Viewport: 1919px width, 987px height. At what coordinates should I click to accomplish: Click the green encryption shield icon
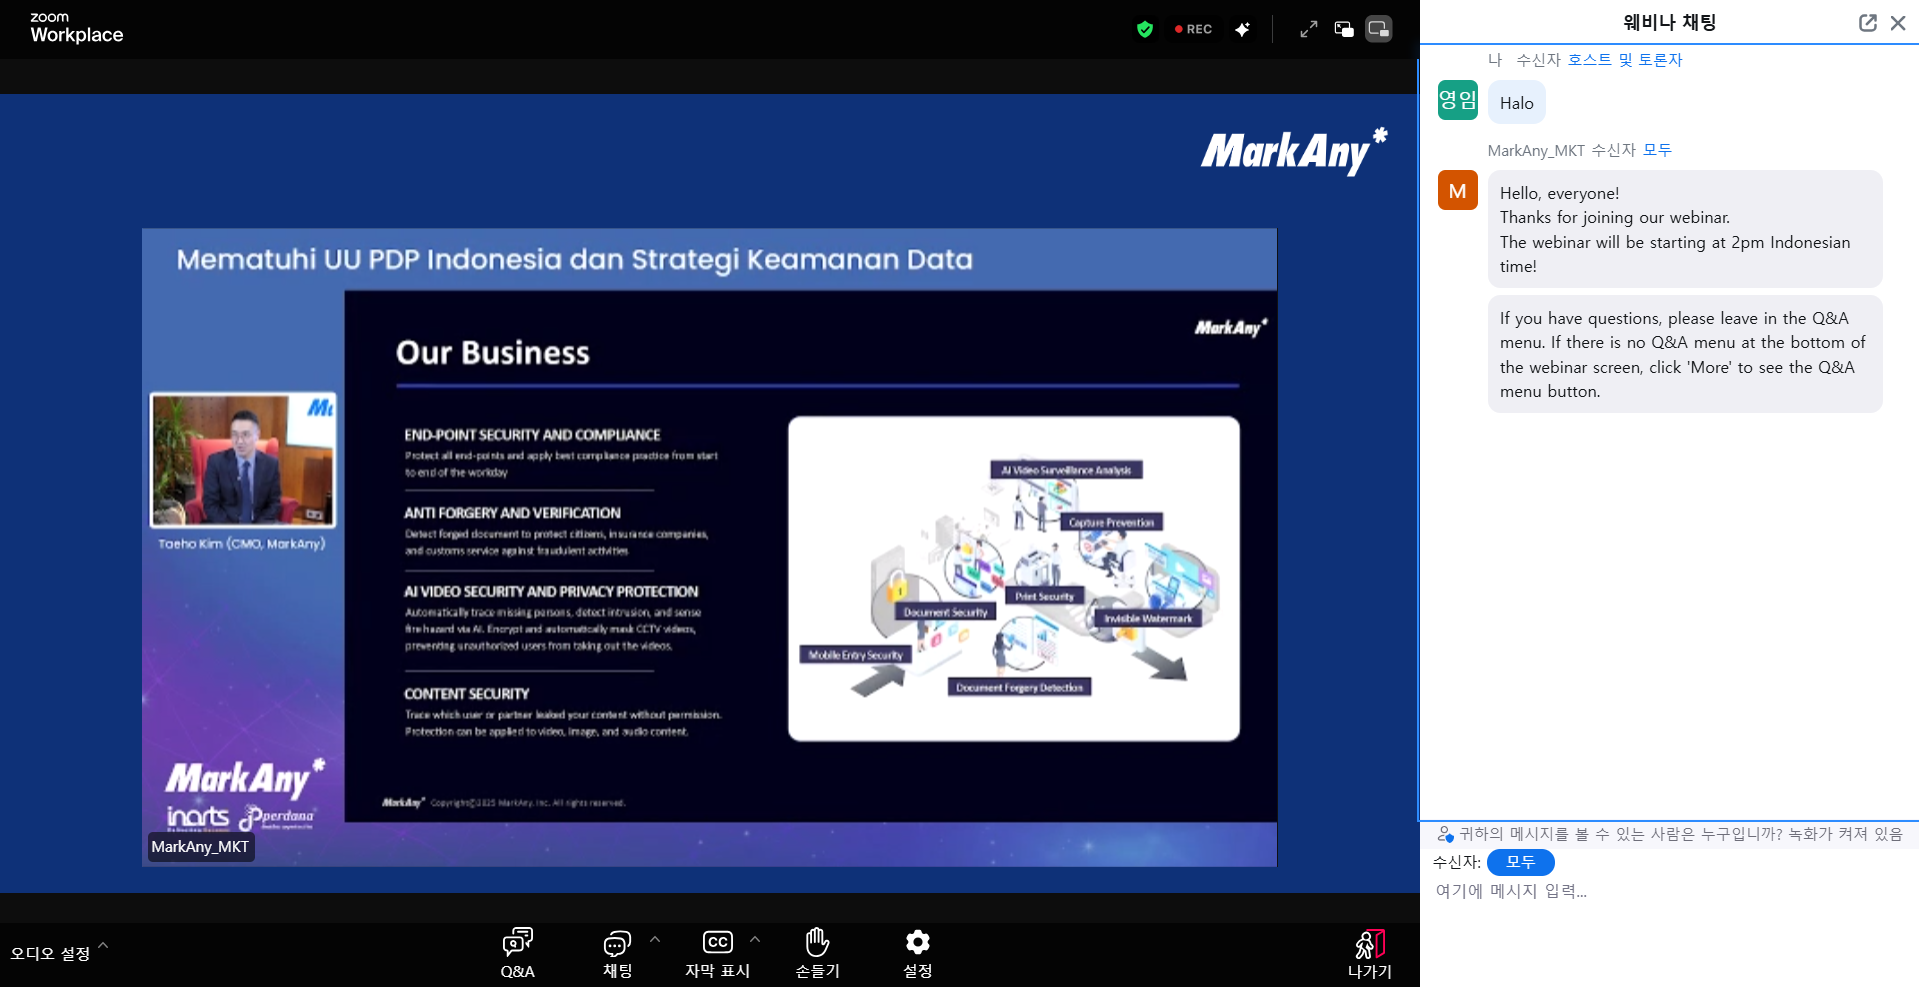1145,29
